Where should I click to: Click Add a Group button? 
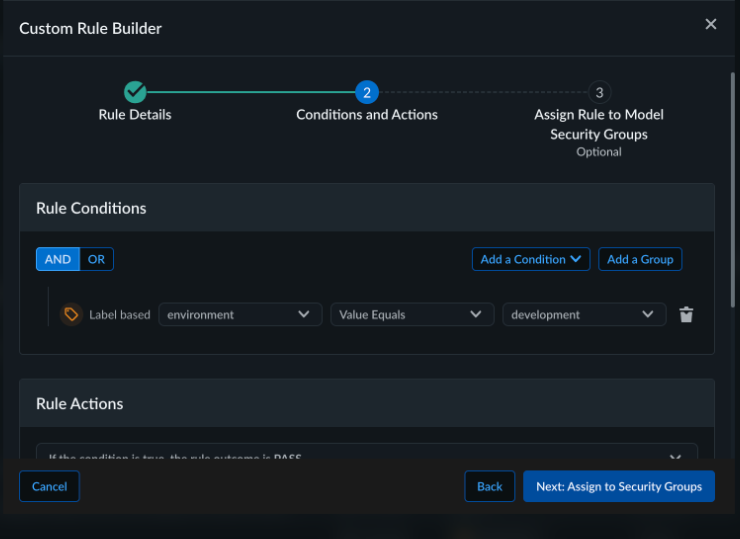[x=640, y=259]
